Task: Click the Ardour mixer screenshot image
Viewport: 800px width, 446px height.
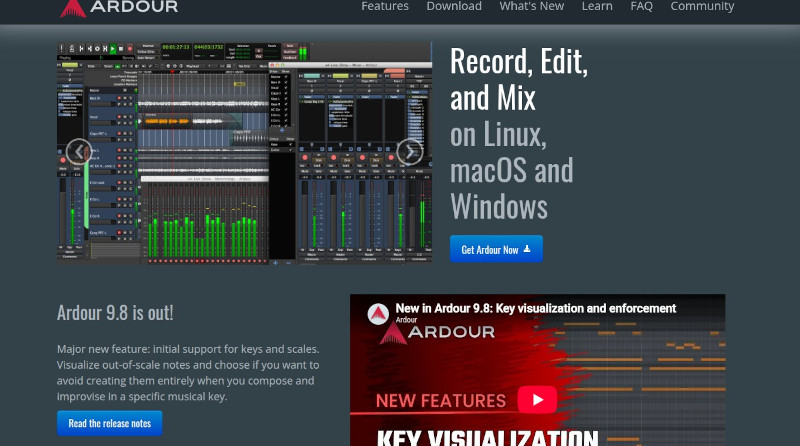Action: [x=244, y=153]
